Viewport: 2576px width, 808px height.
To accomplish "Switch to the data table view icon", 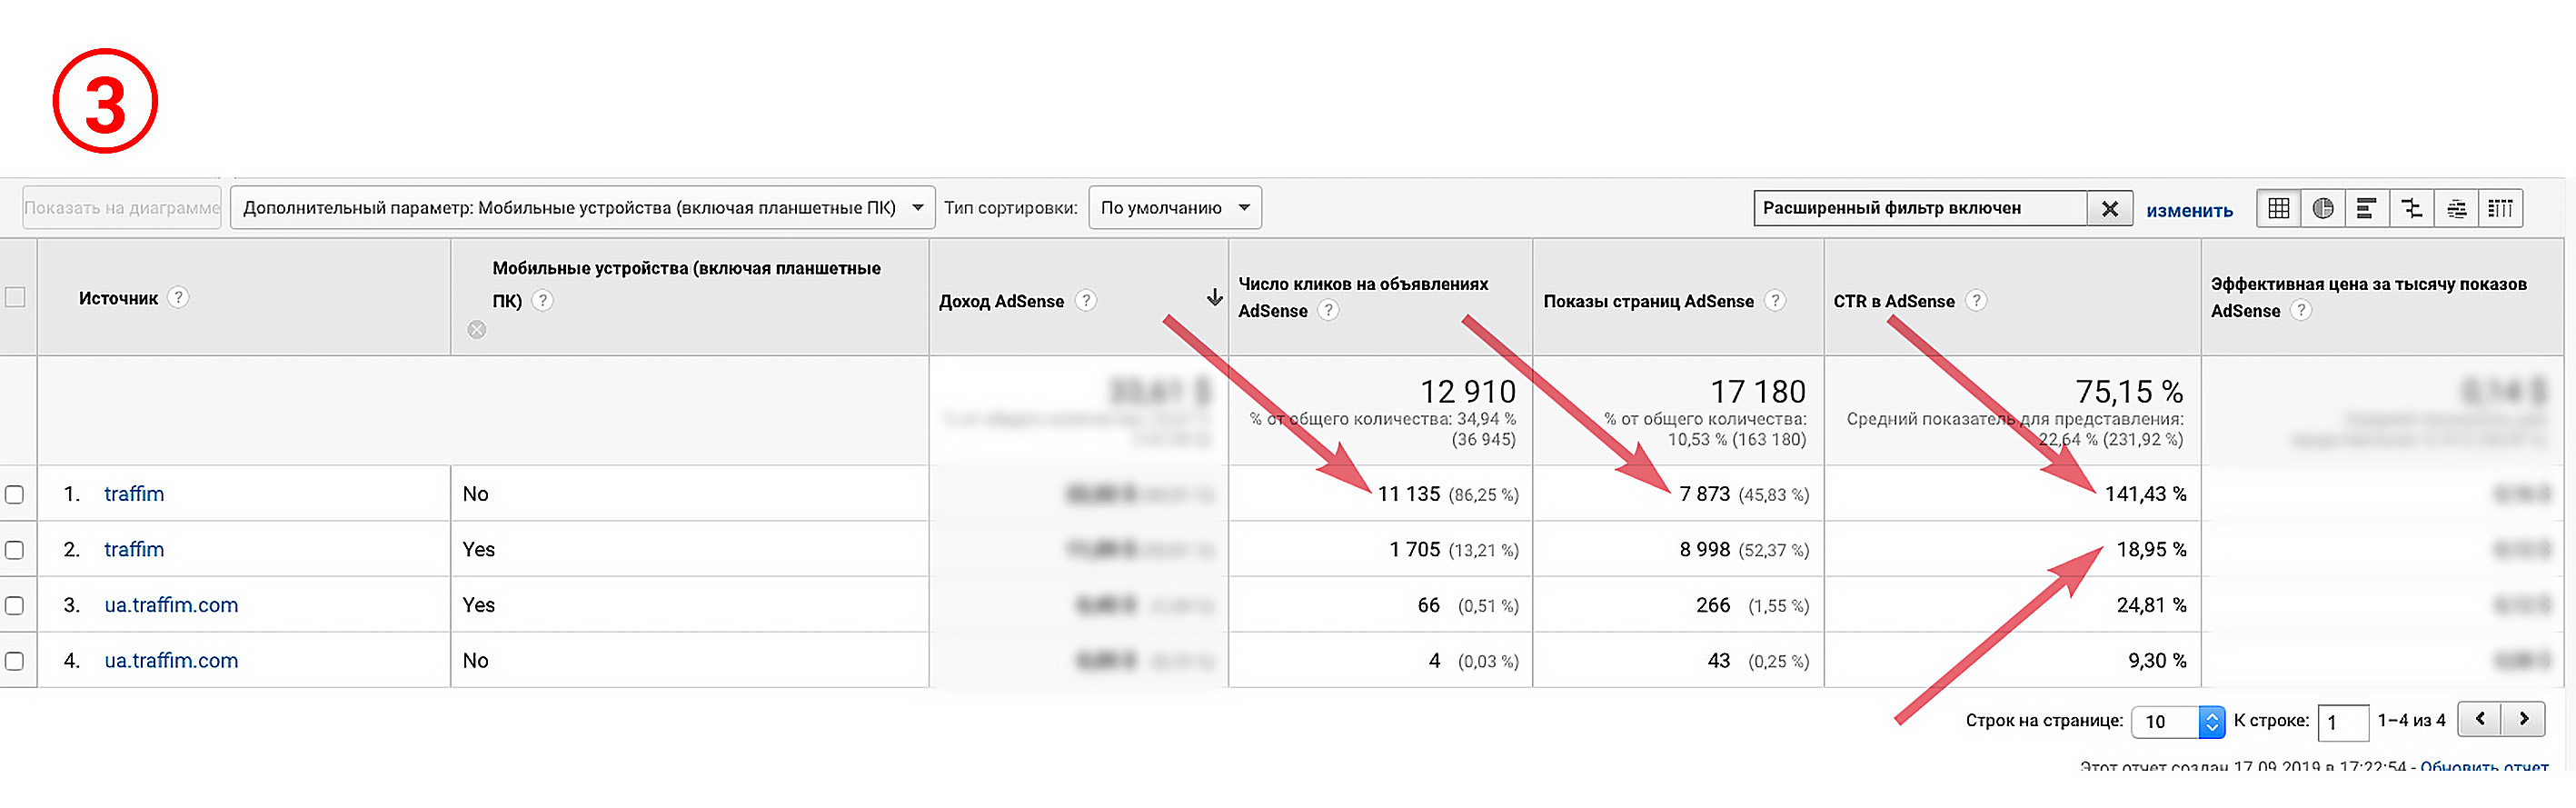I will tap(2279, 208).
